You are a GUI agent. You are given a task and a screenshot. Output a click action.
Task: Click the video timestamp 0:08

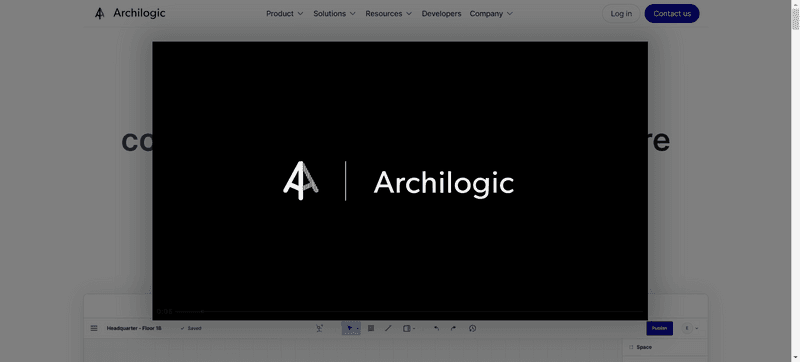164,312
